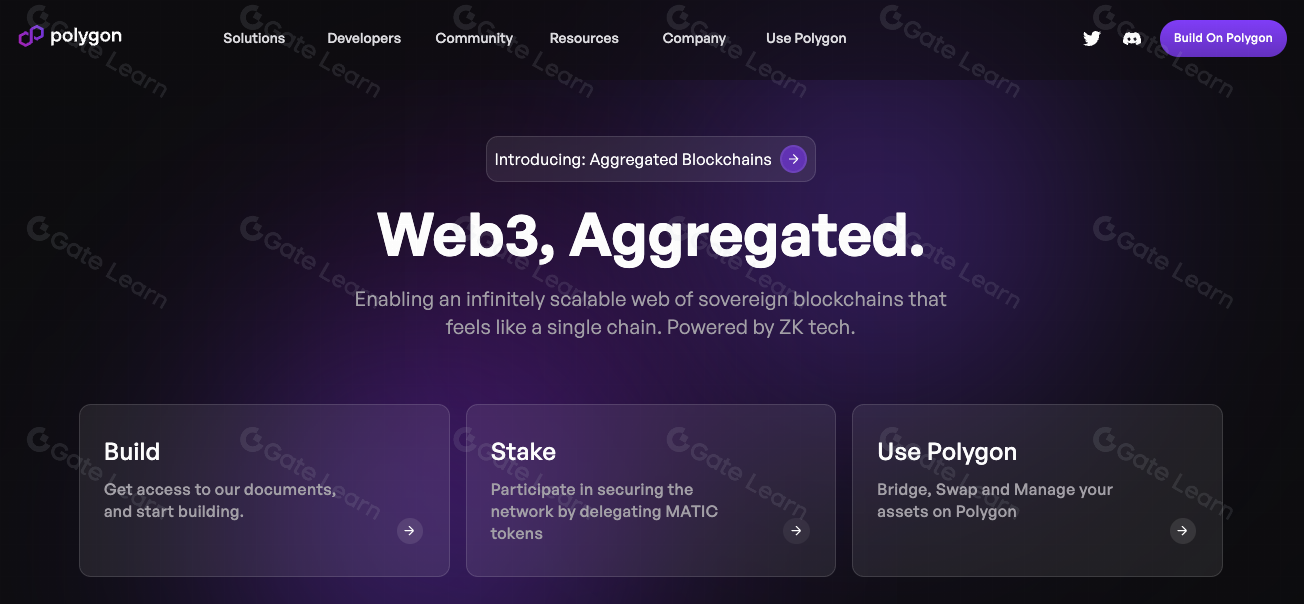Click the arrow icon on Build card
This screenshot has height=604, width=1304.
(x=410, y=531)
